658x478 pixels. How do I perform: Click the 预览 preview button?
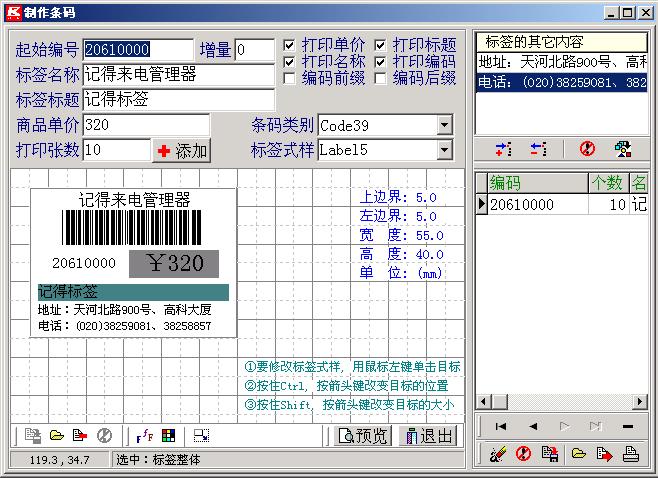[x=363, y=436]
